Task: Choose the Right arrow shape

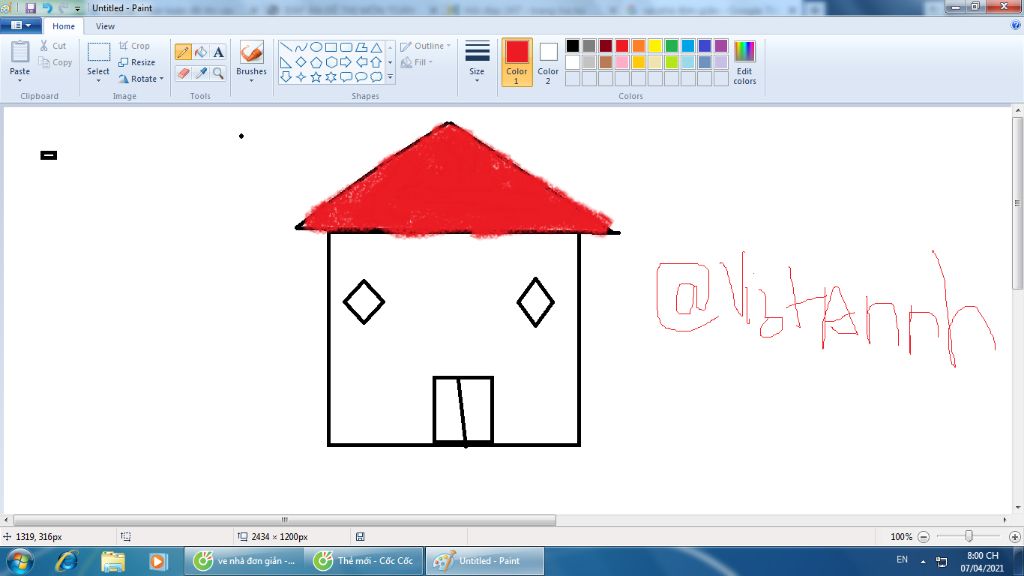Action: pyautogui.click(x=346, y=63)
